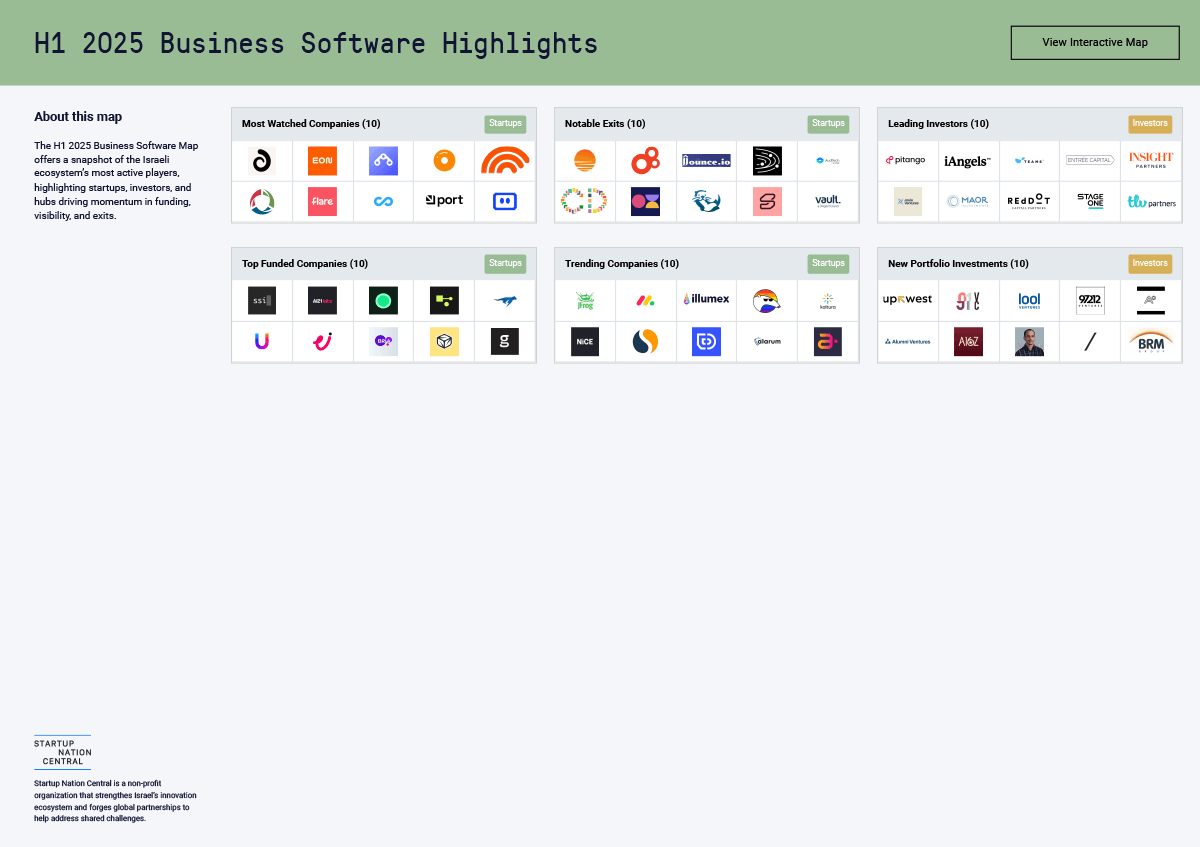Screen dimensions: 1200x847
Task: Click the orange EON logo tile
Action: pos(322,160)
